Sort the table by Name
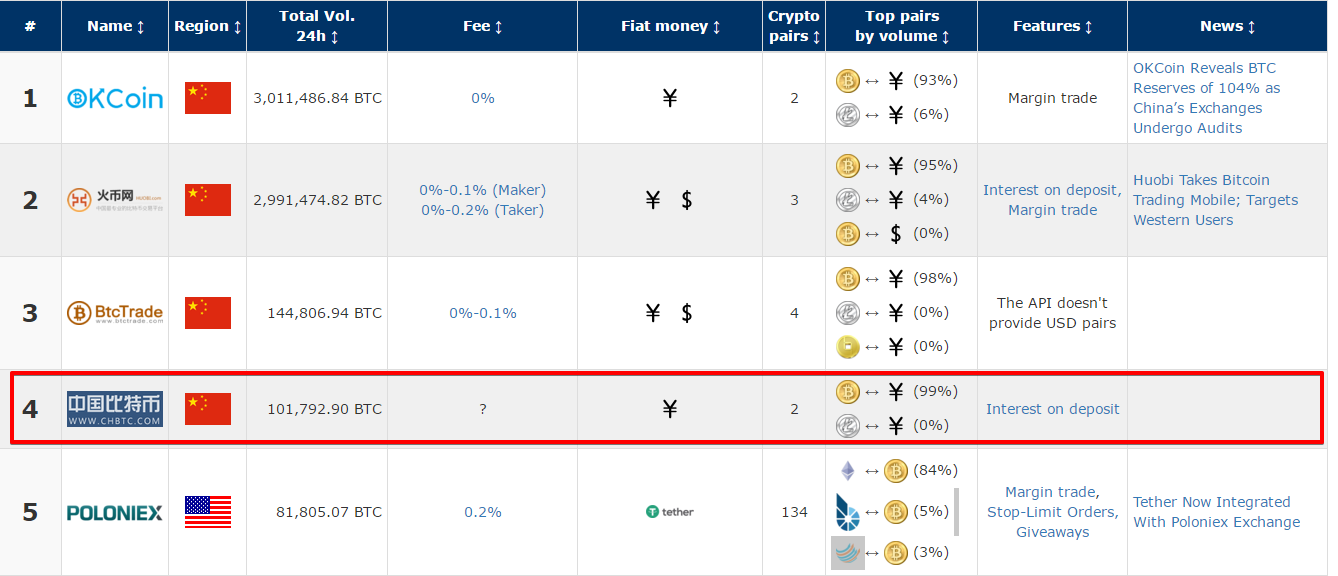The width and height of the screenshot is (1338, 576). point(114,26)
